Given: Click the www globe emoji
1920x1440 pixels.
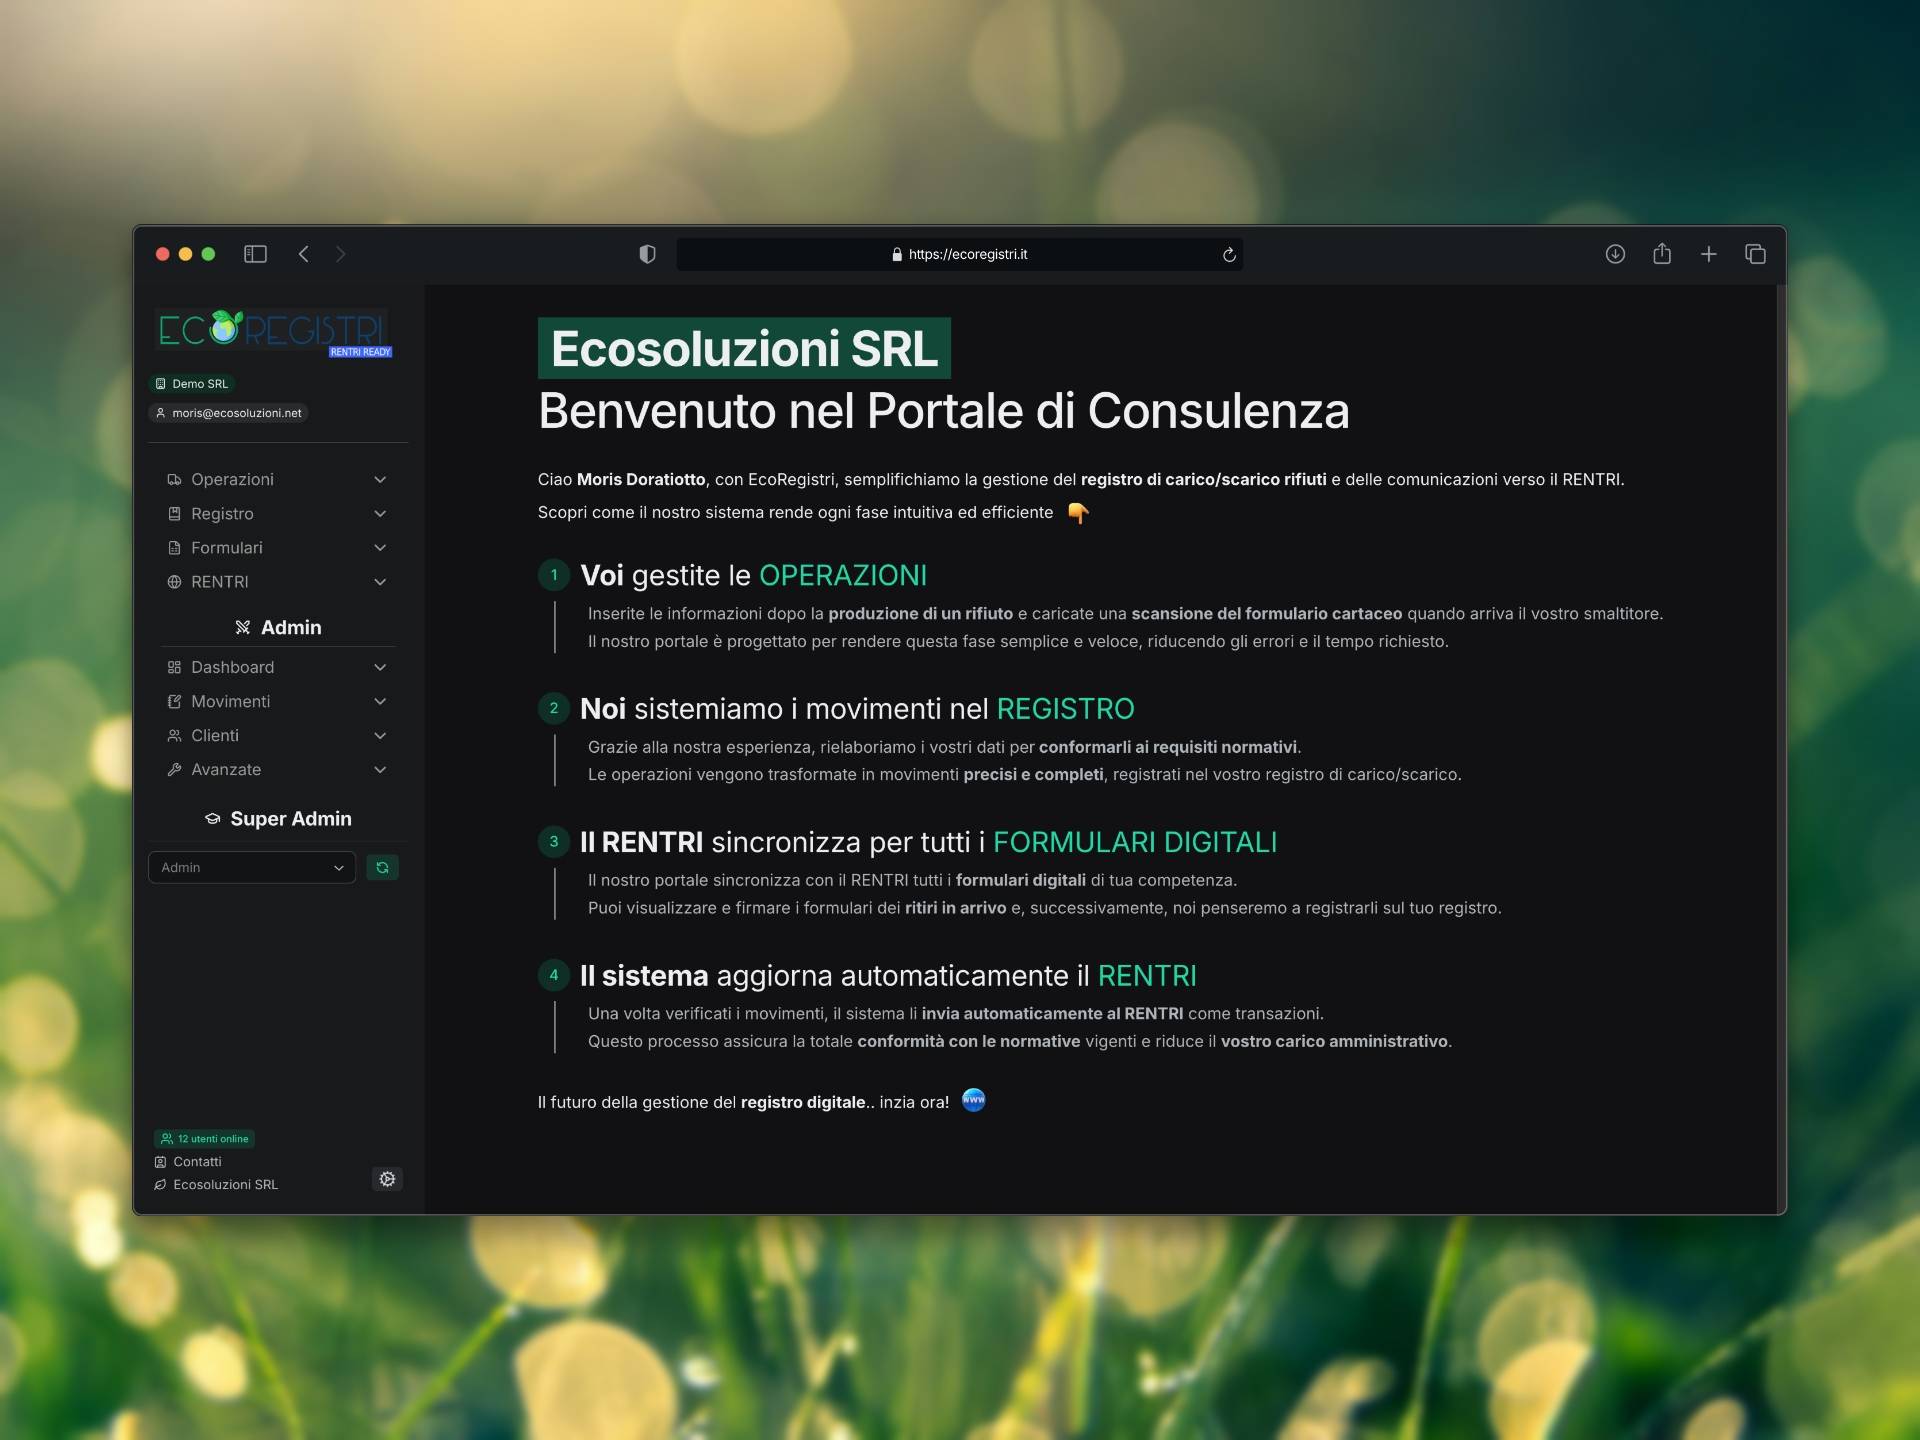Looking at the screenshot, I should click(x=973, y=1101).
